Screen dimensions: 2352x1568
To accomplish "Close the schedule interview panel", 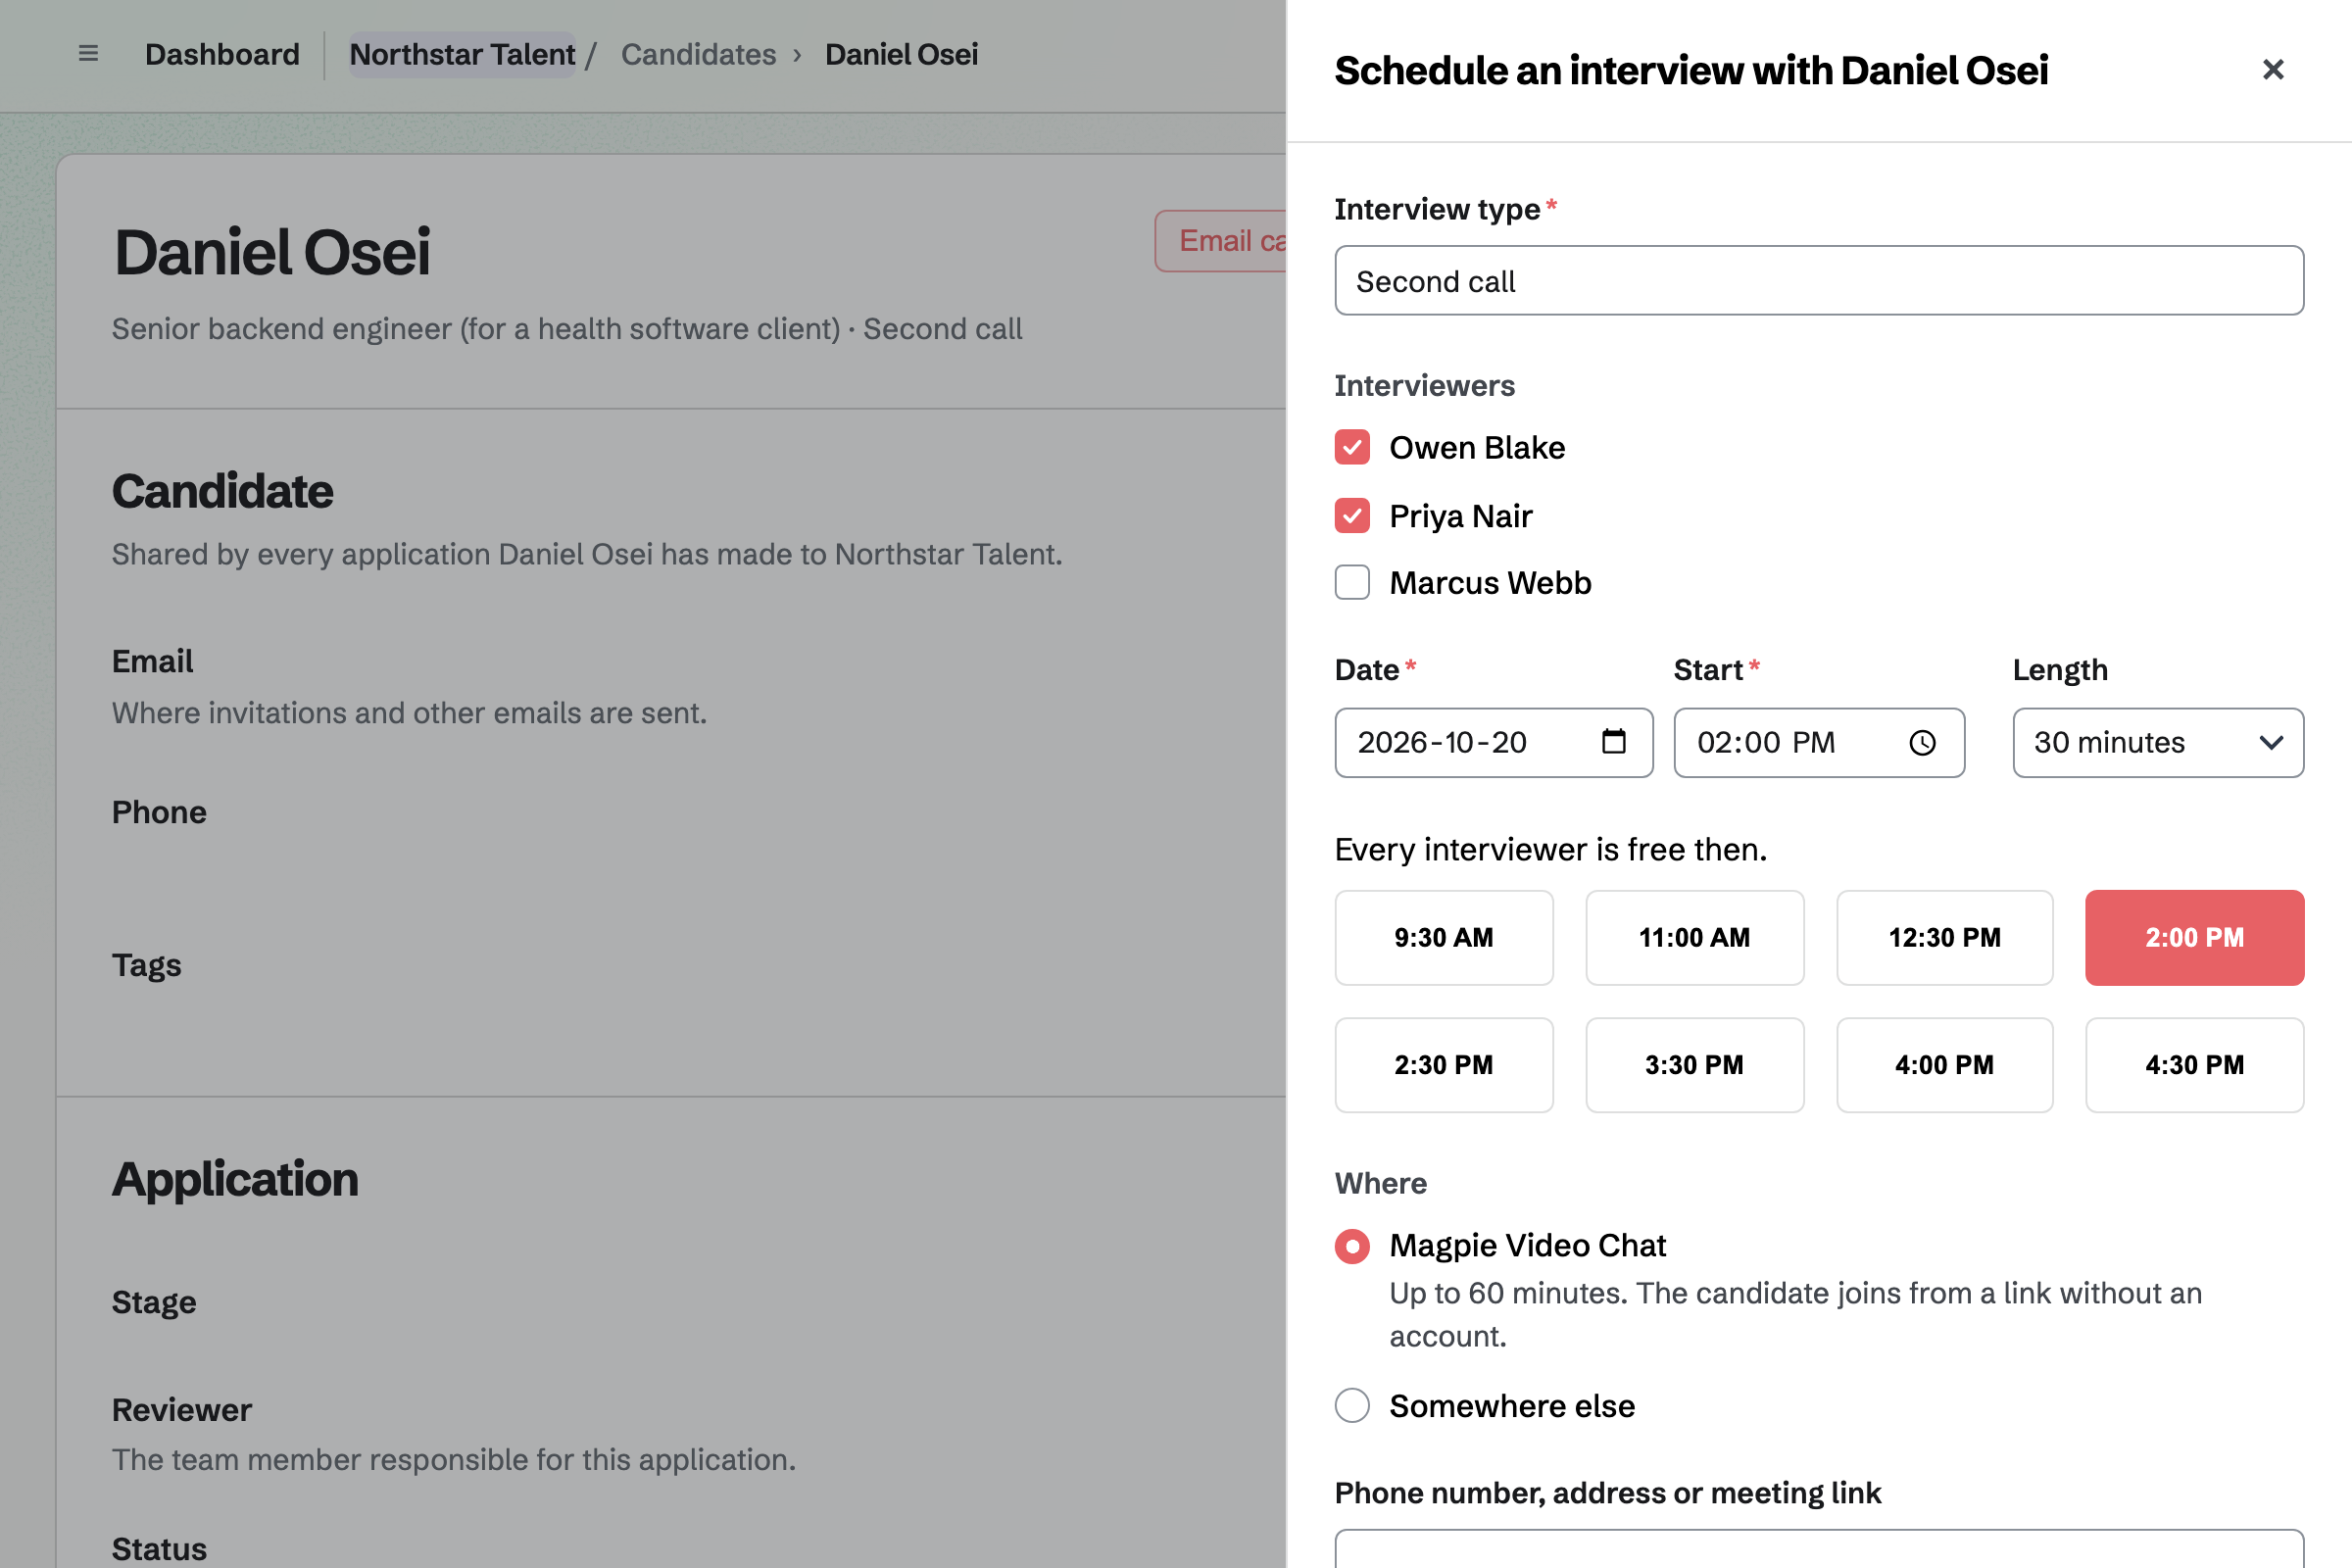I will [x=2273, y=70].
